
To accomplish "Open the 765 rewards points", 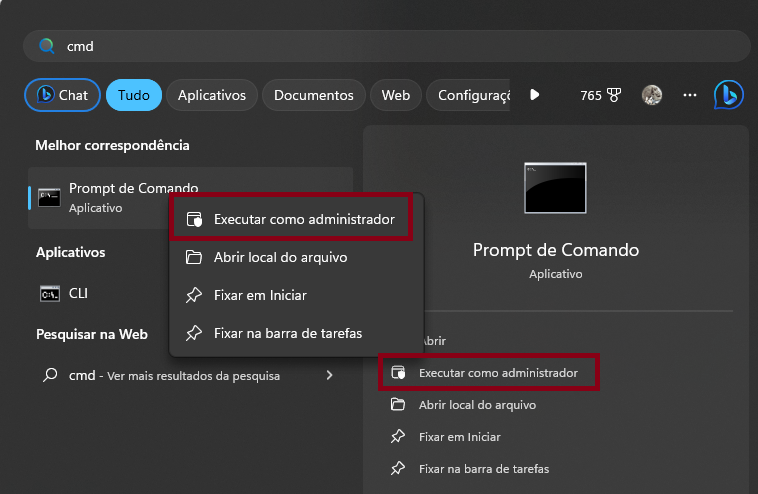I will pyautogui.click(x=600, y=95).
